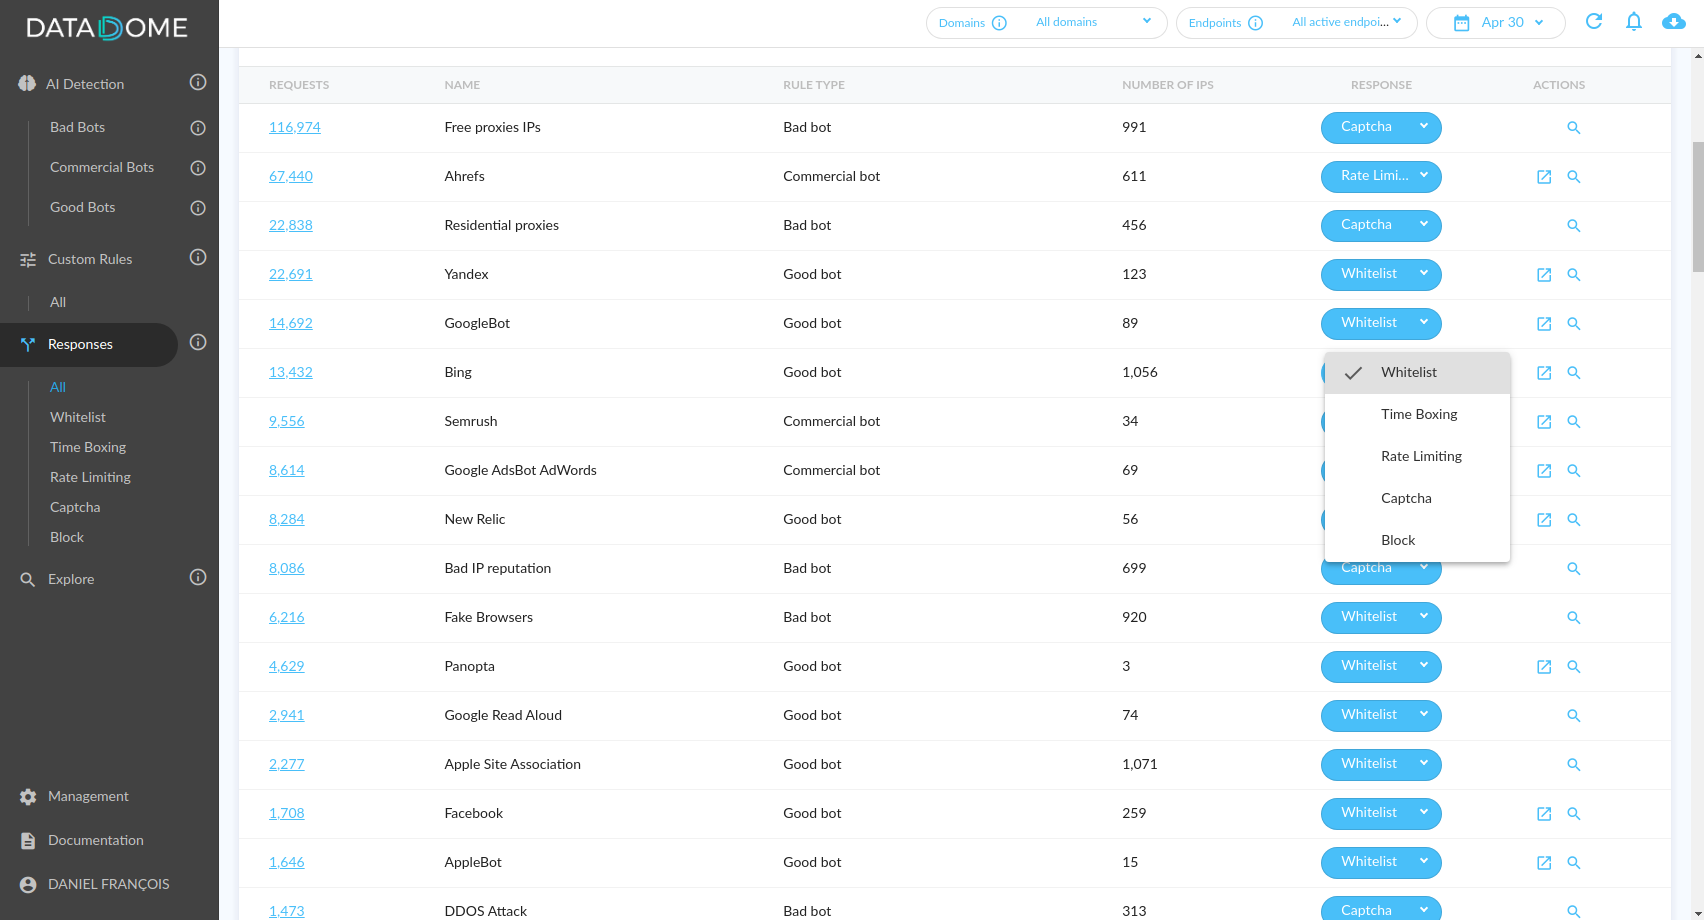Click magnifier icon for Residential proxies
The width and height of the screenshot is (1704, 920).
1573,226
